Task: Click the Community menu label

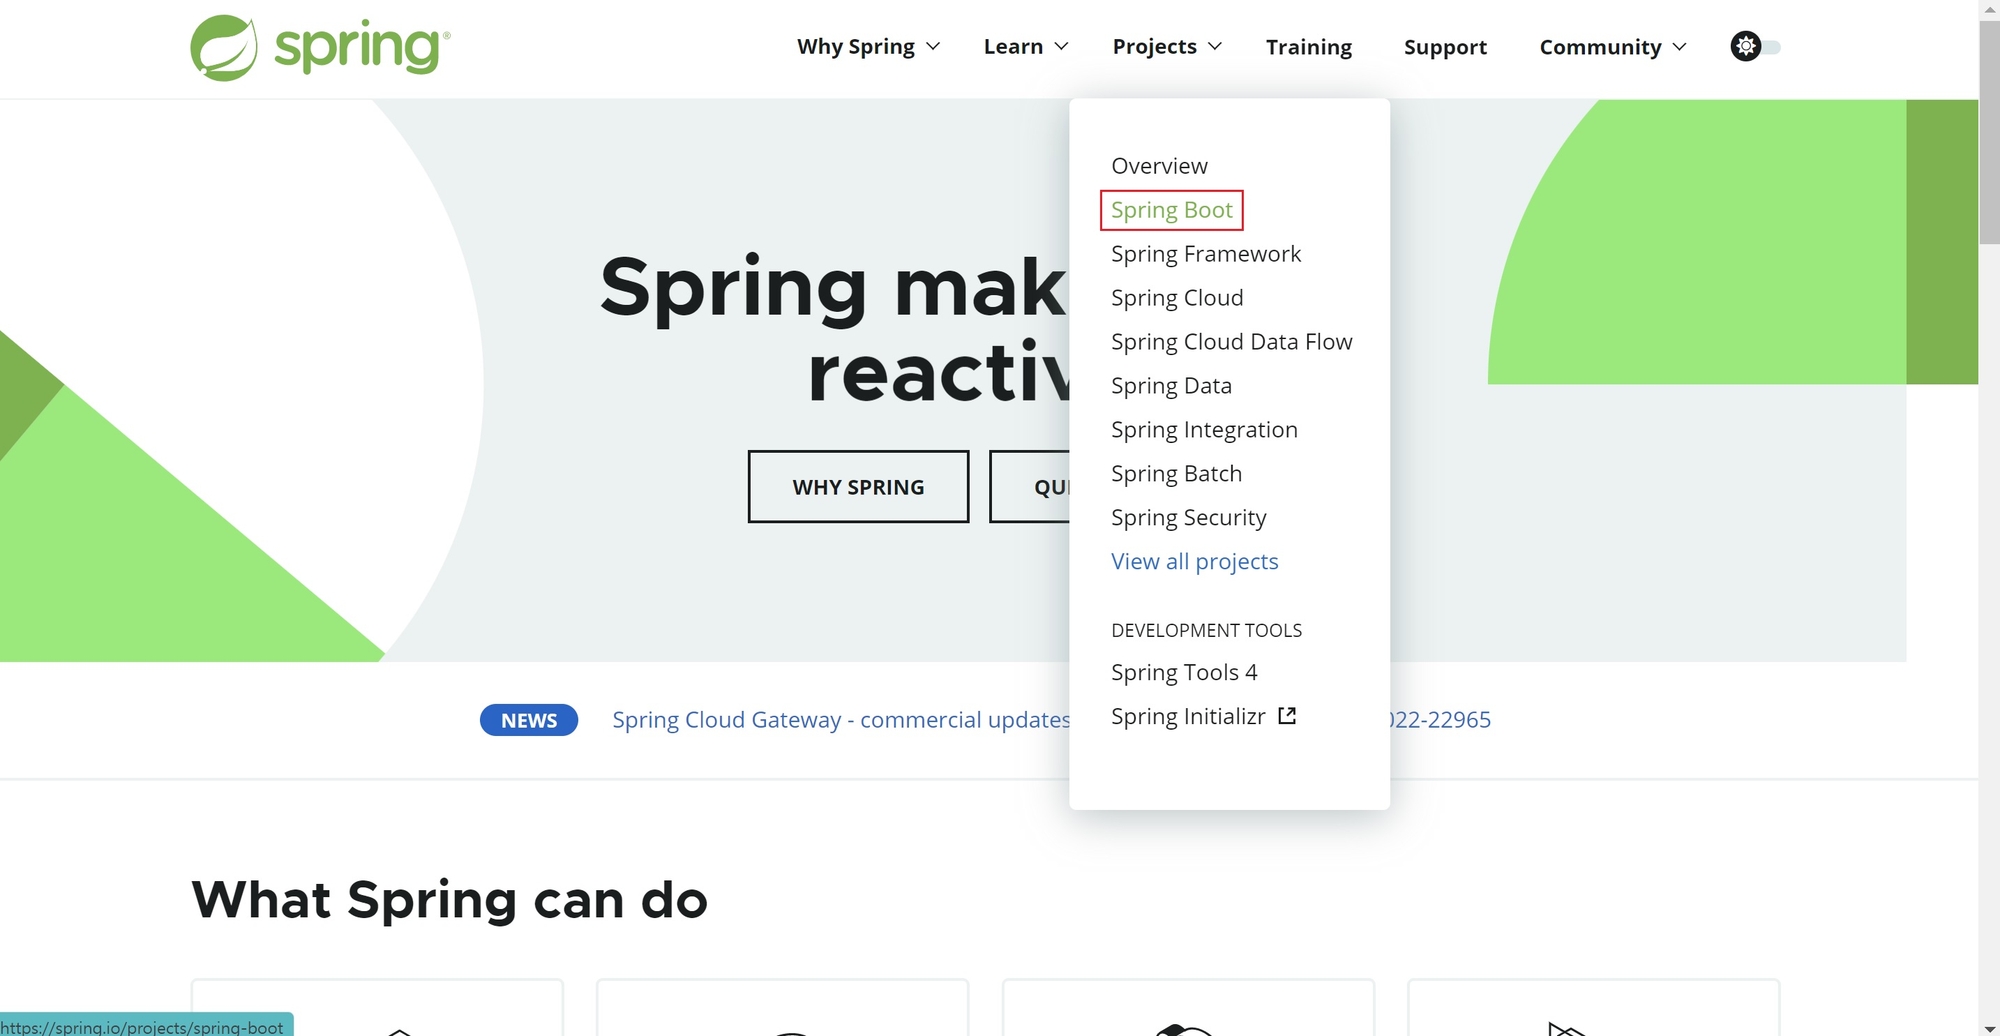Action: tap(1600, 47)
